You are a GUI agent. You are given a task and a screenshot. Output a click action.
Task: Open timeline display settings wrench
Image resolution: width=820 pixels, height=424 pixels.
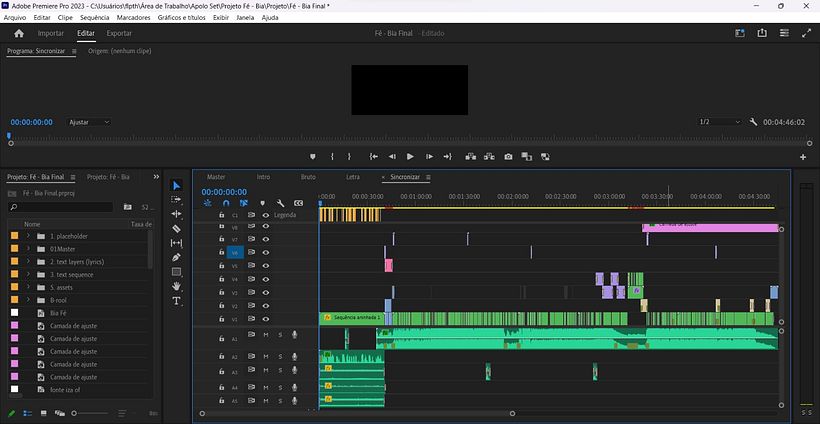(x=280, y=203)
